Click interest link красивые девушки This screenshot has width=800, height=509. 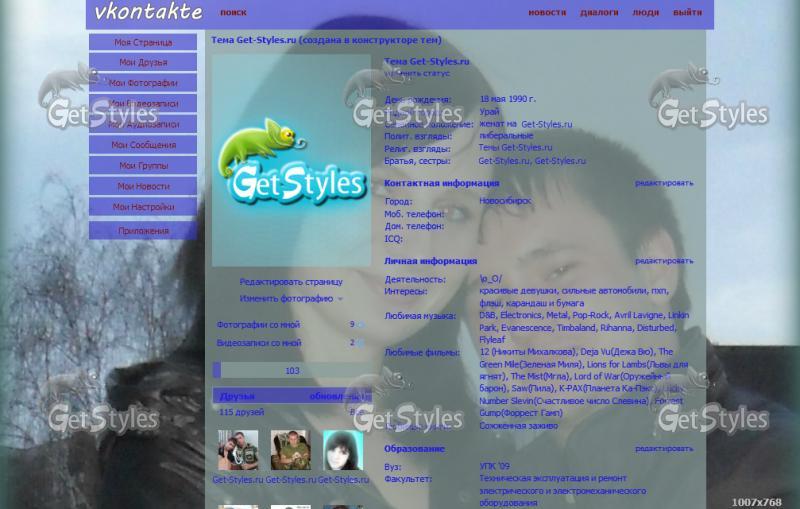pos(517,291)
